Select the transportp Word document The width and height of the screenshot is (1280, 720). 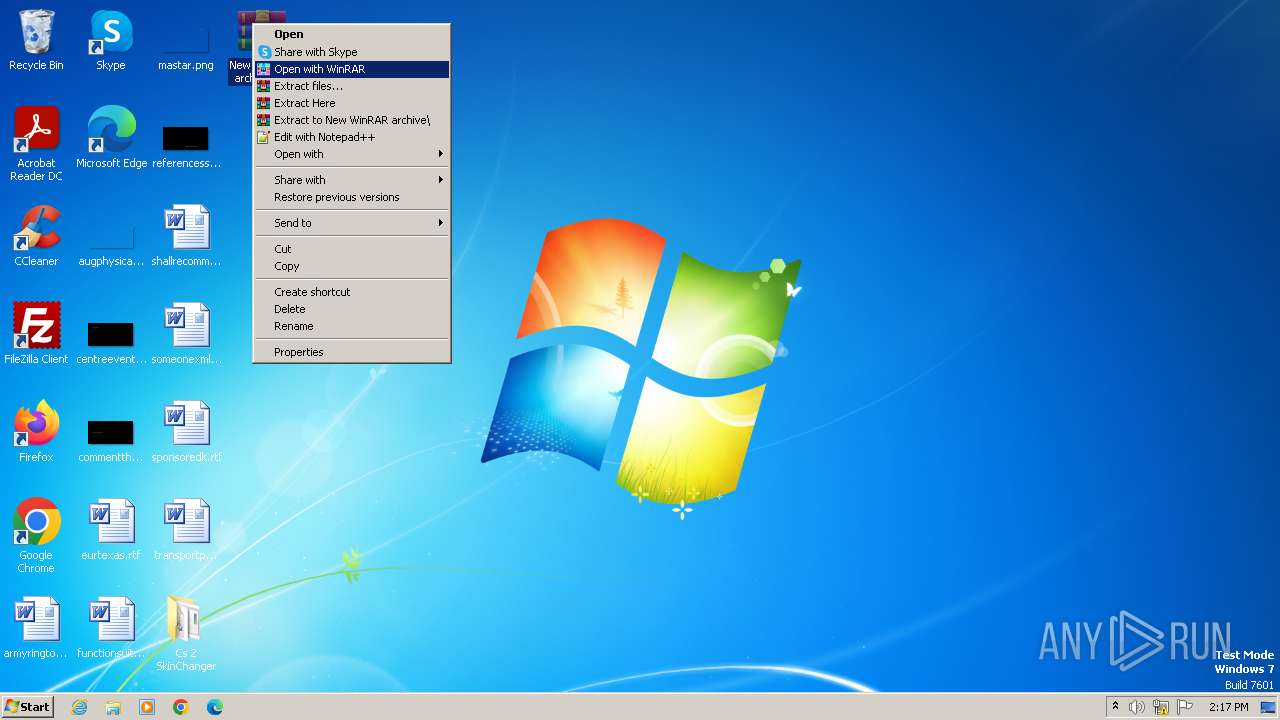click(x=186, y=530)
